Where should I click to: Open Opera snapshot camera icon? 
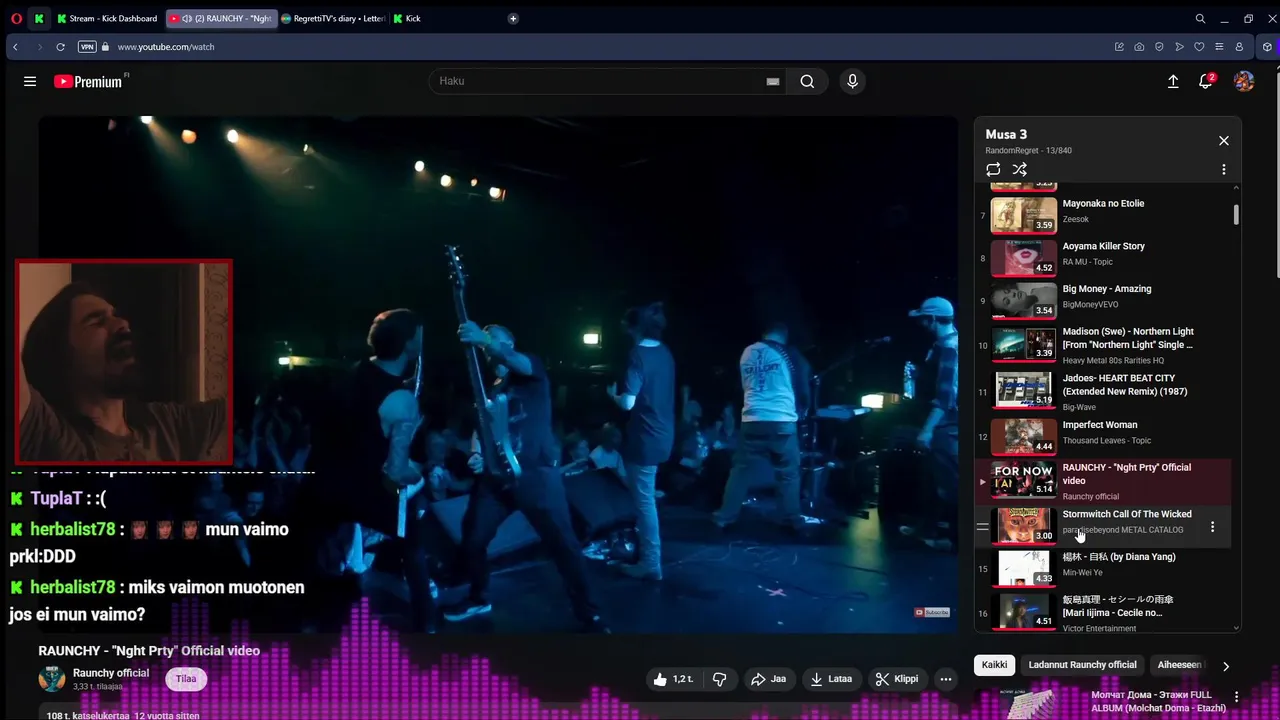[x=1139, y=47]
